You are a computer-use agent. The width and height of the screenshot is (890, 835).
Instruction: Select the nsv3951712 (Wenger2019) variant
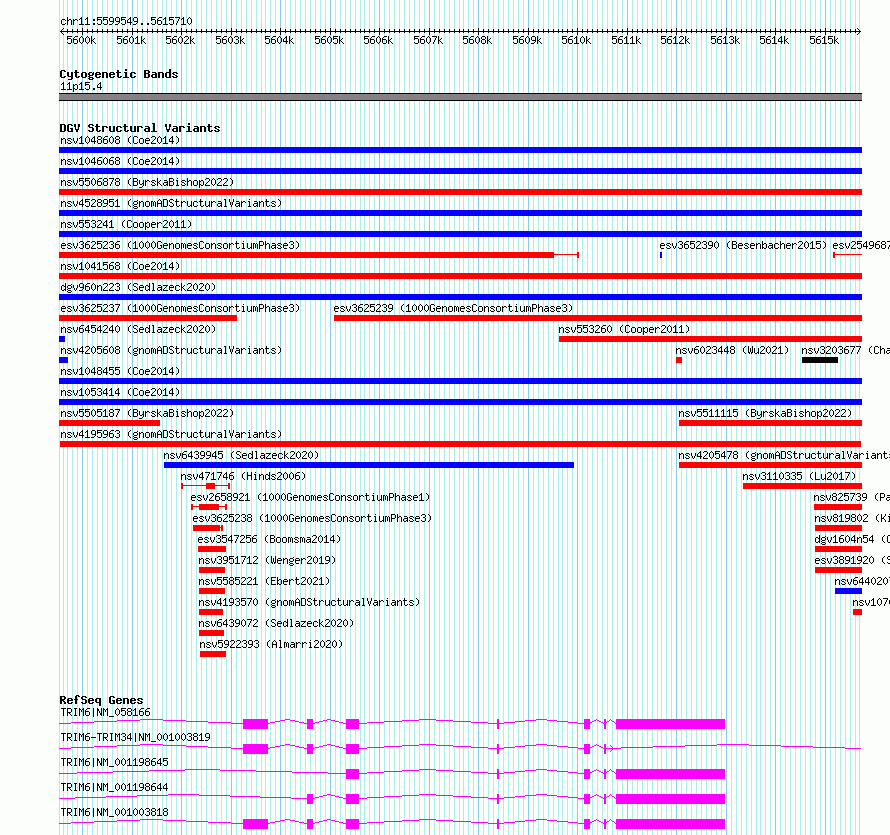(267, 560)
